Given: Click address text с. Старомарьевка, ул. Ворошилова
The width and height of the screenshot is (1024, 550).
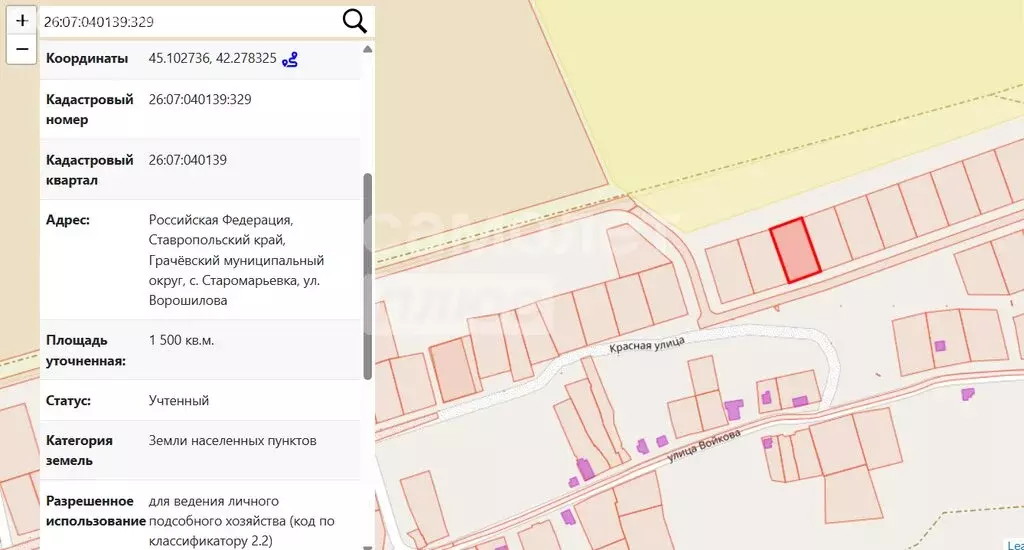Looking at the screenshot, I should [234, 291].
